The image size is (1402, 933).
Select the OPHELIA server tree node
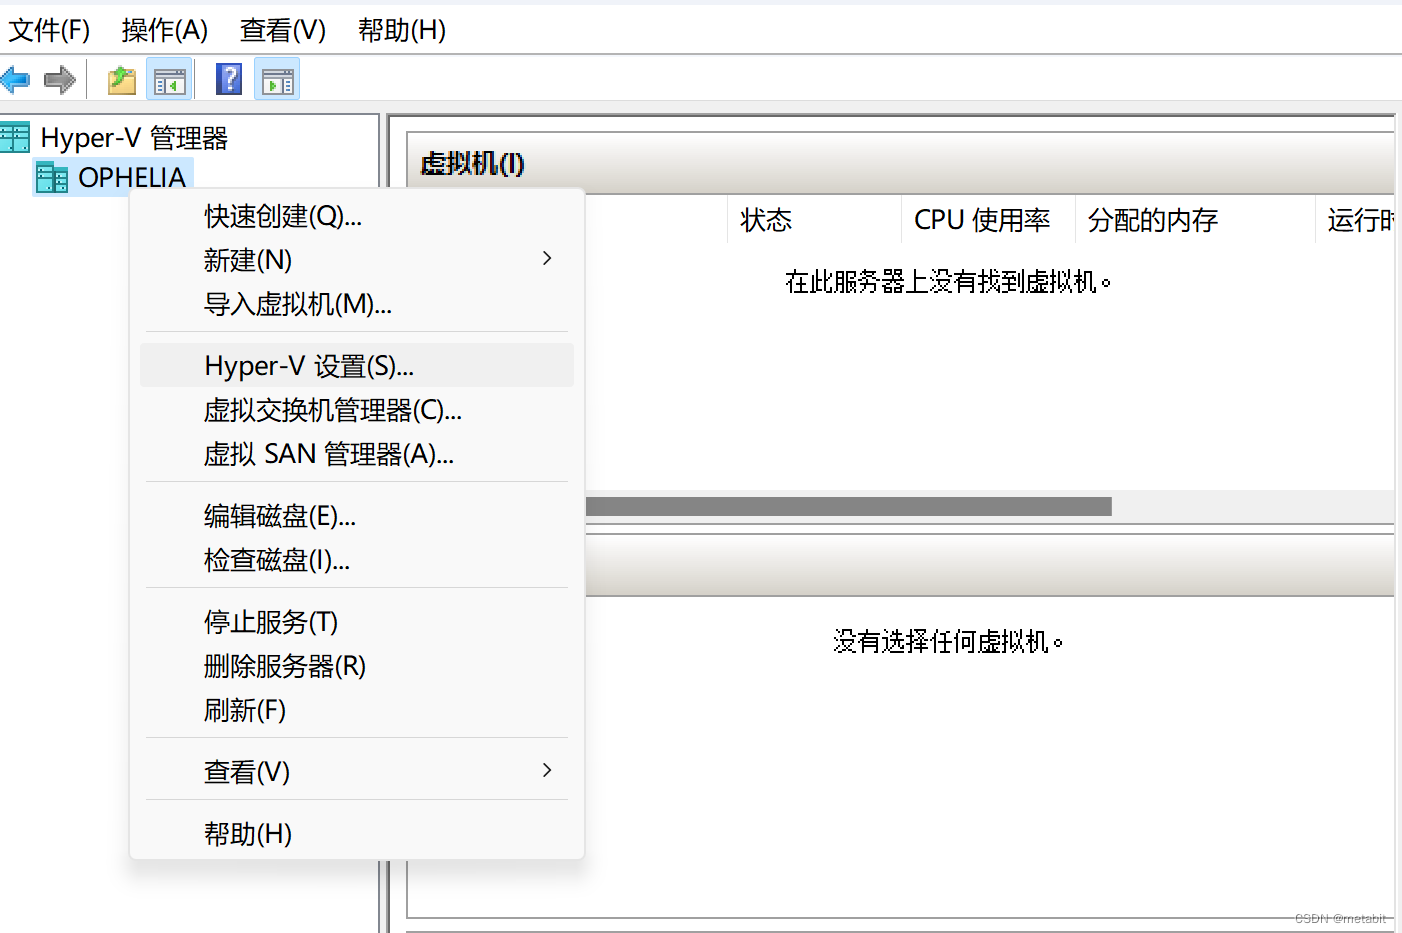[132, 178]
